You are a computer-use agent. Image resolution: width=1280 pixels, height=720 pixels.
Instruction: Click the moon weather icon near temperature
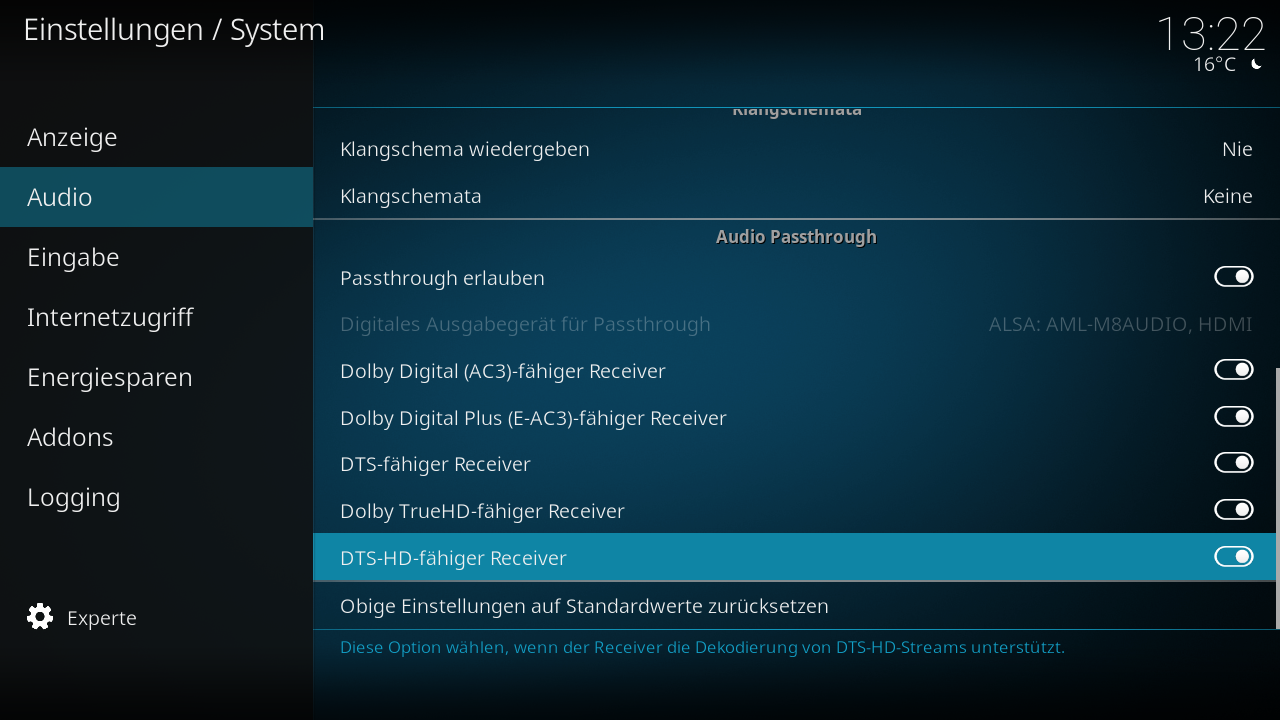(1256, 65)
